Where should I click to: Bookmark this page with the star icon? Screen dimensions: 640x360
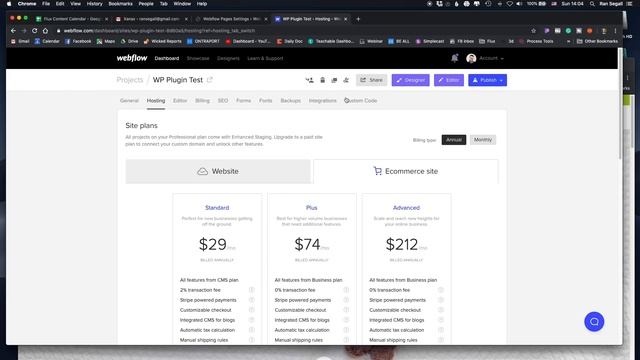coord(533,31)
